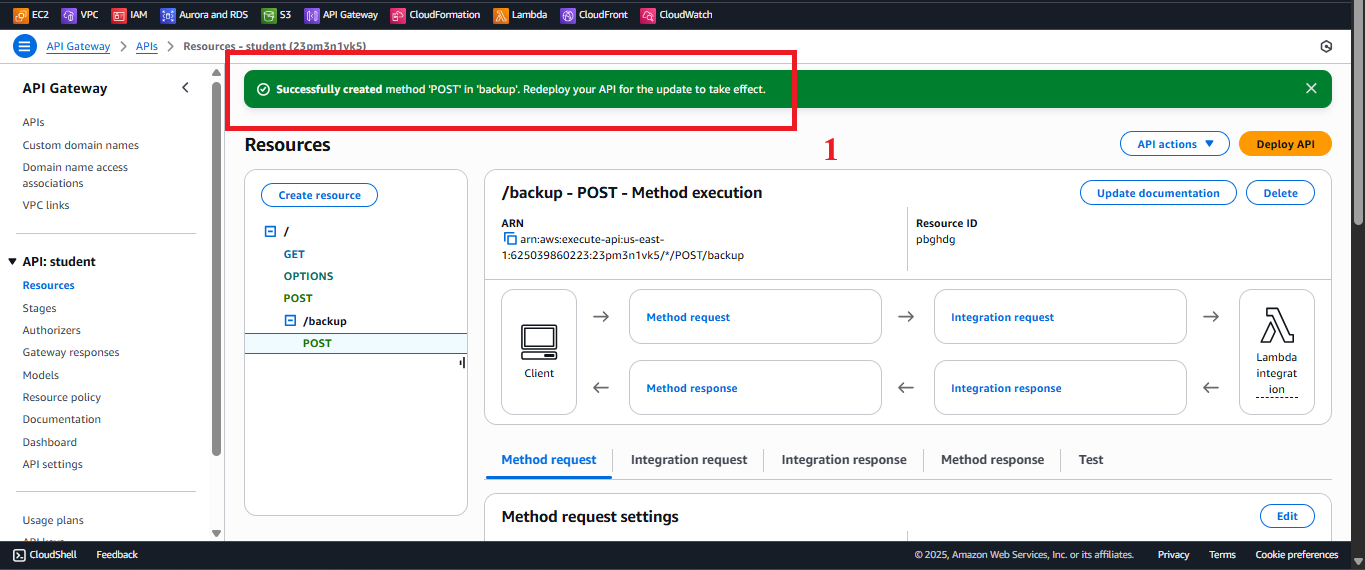Open the Integration request flow box
The width and height of the screenshot is (1365, 570).
click(x=1060, y=317)
